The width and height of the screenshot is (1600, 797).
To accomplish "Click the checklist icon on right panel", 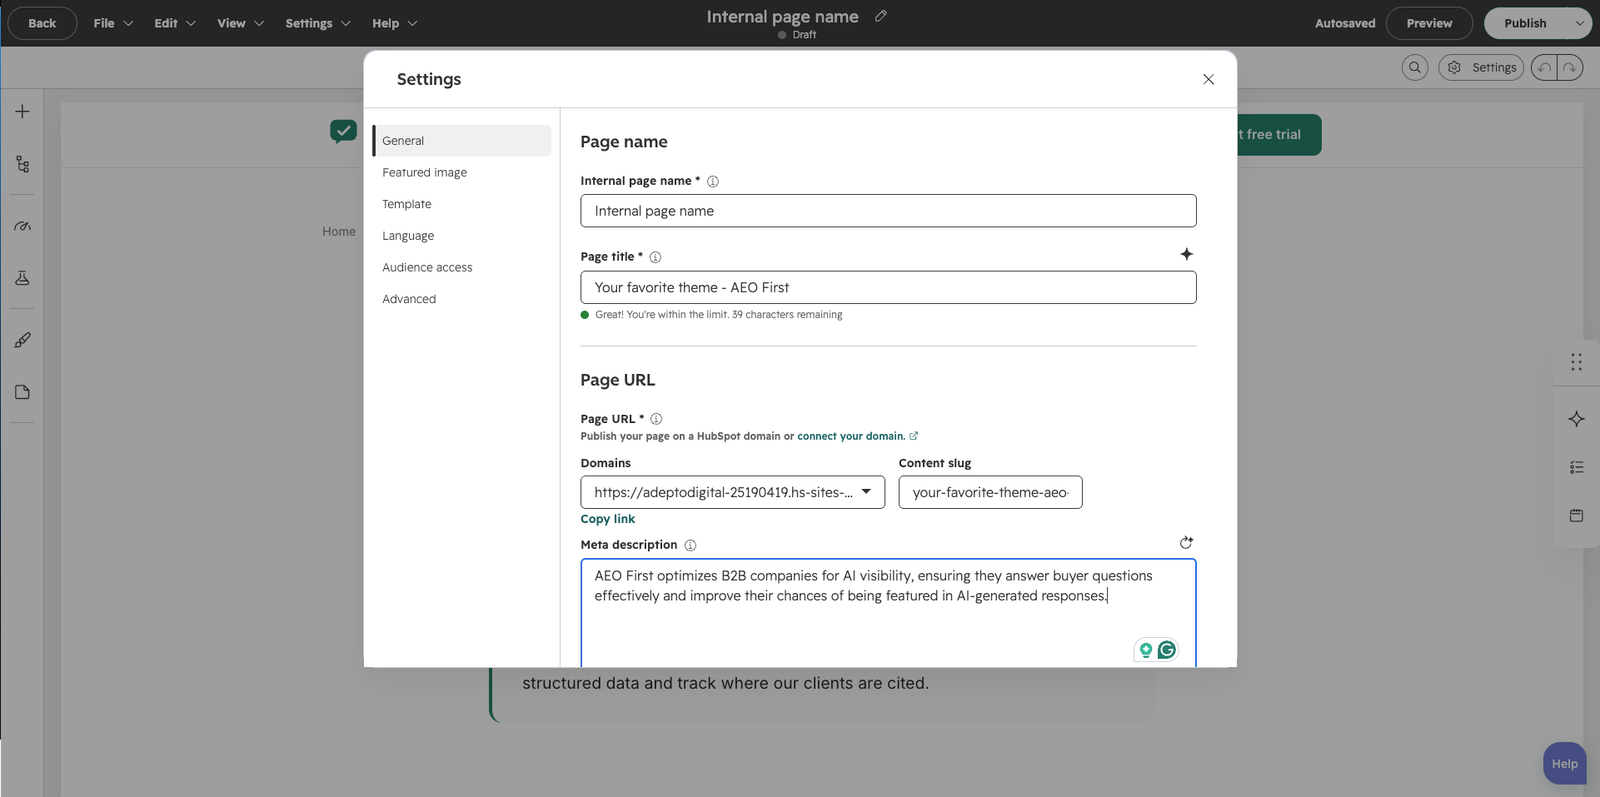I will tap(1576, 467).
